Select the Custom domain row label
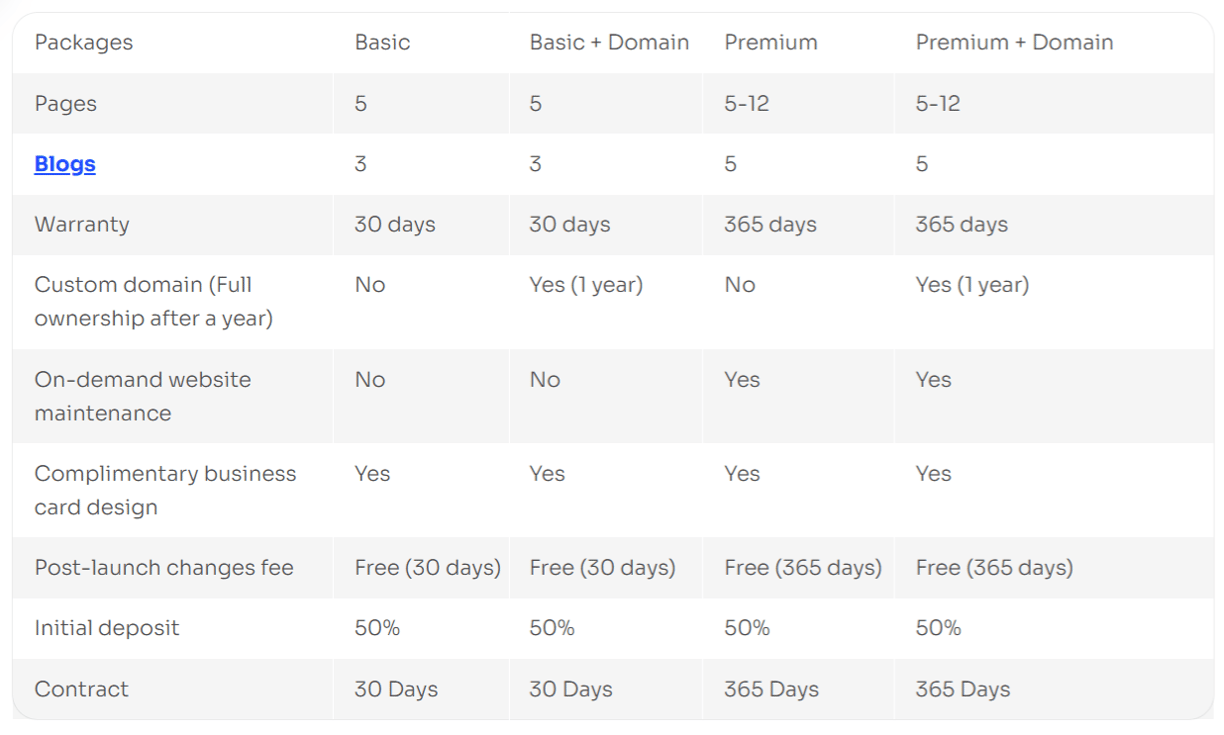This screenshot has height=735, width=1224. pos(154,301)
